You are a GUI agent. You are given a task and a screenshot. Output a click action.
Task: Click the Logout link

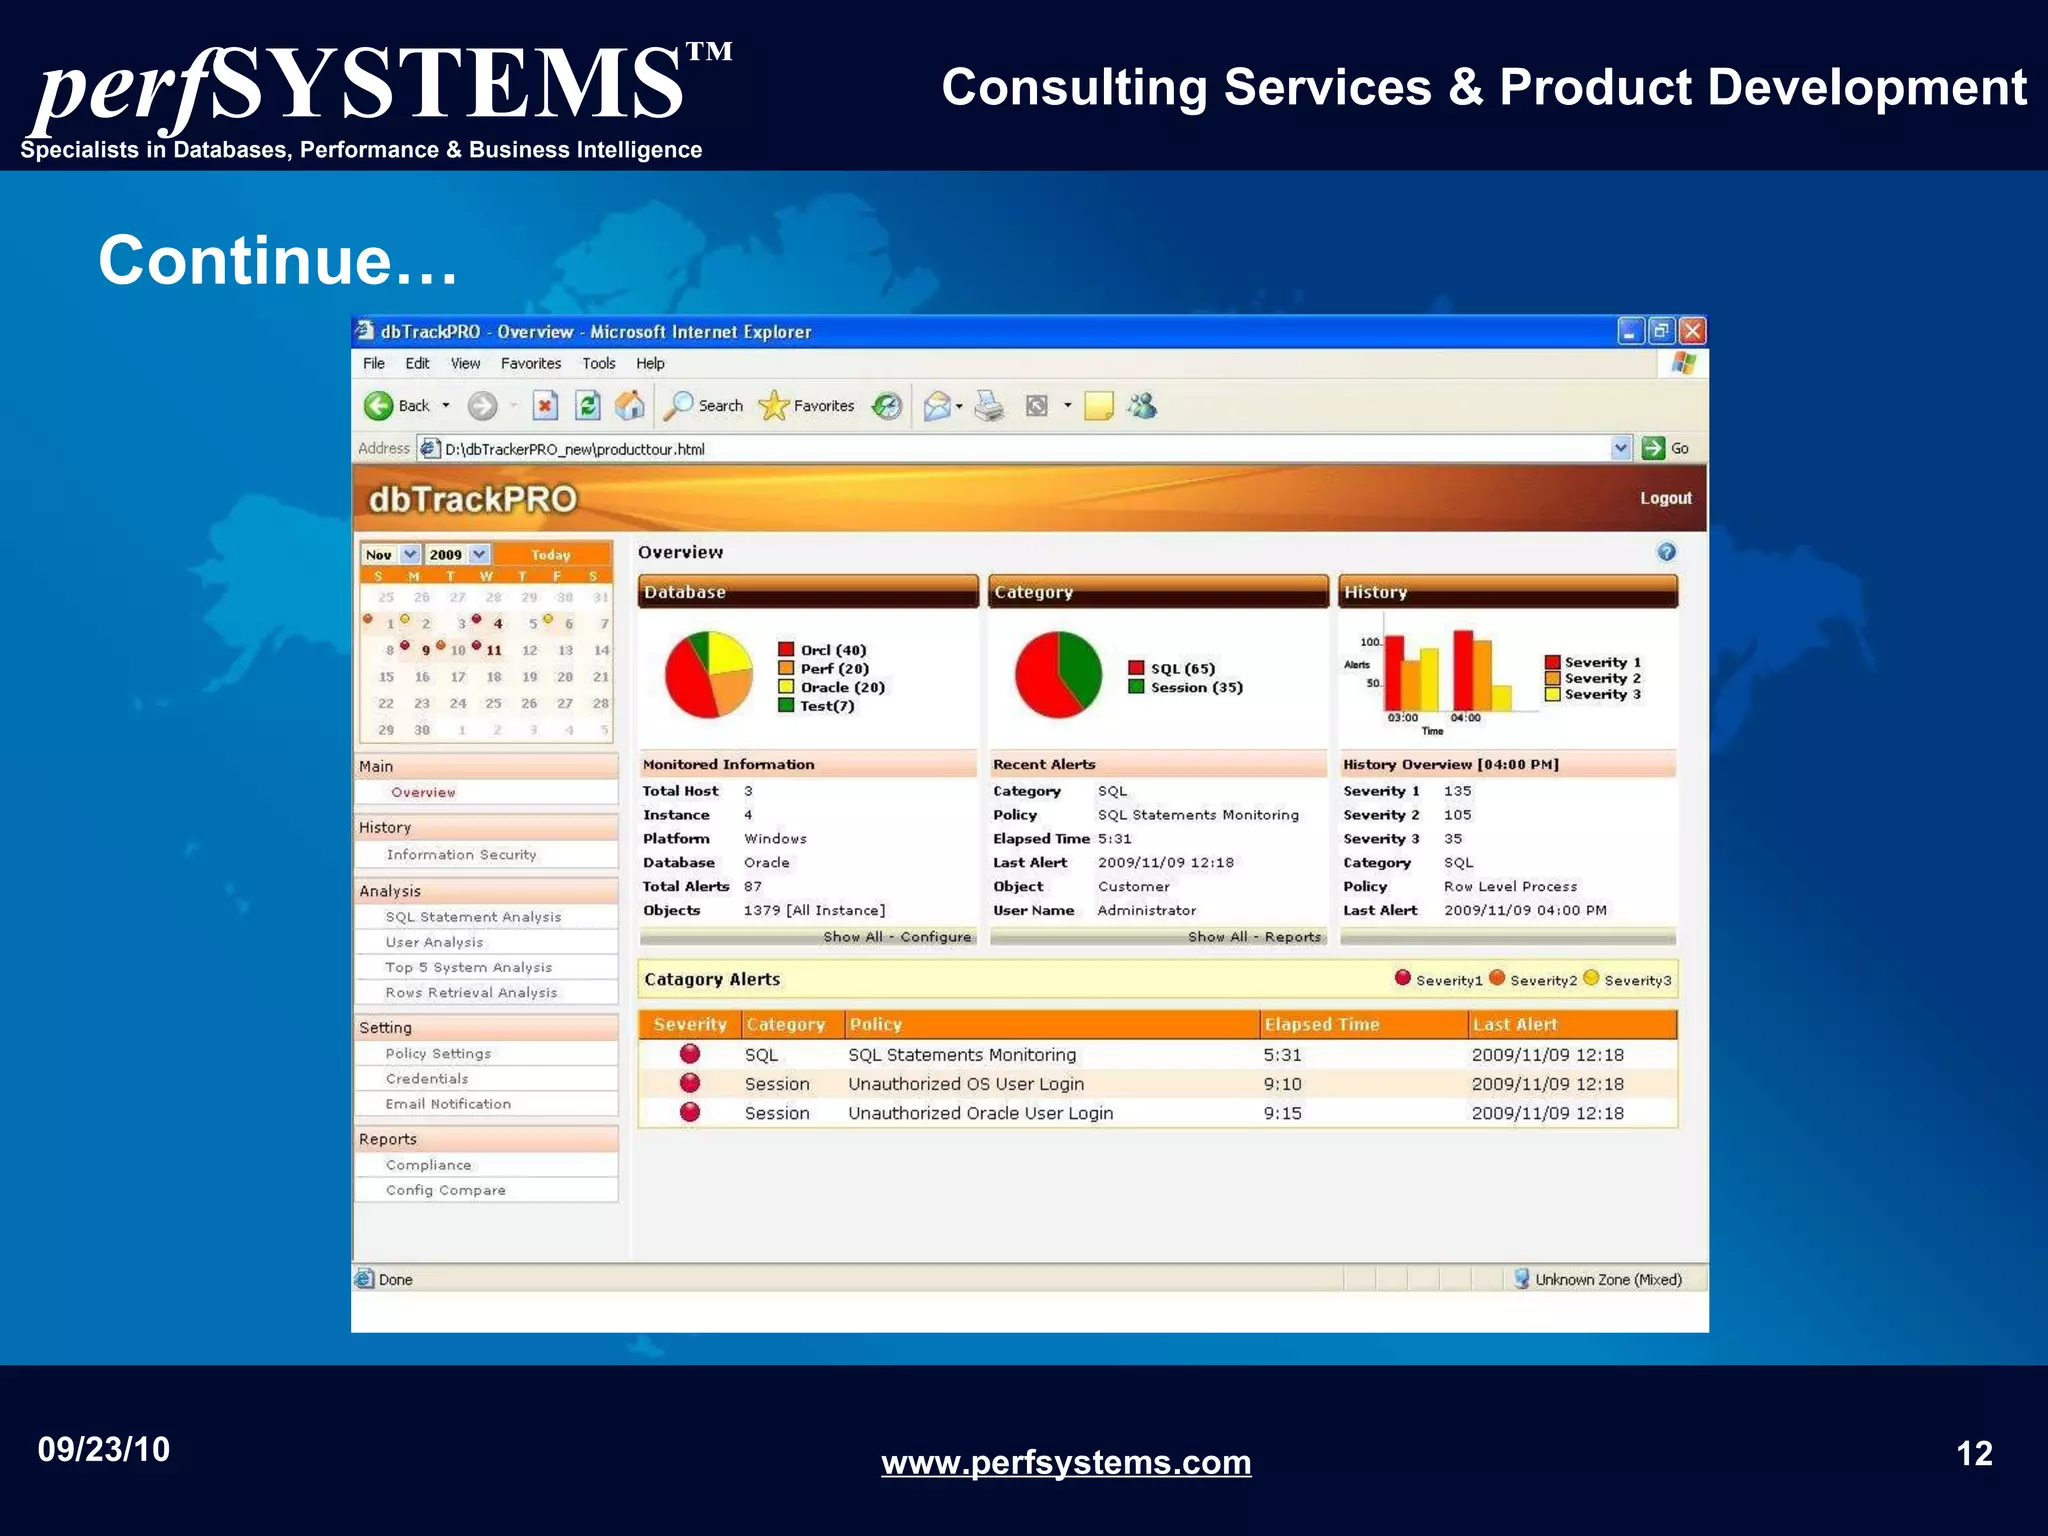pos(1665,498)
